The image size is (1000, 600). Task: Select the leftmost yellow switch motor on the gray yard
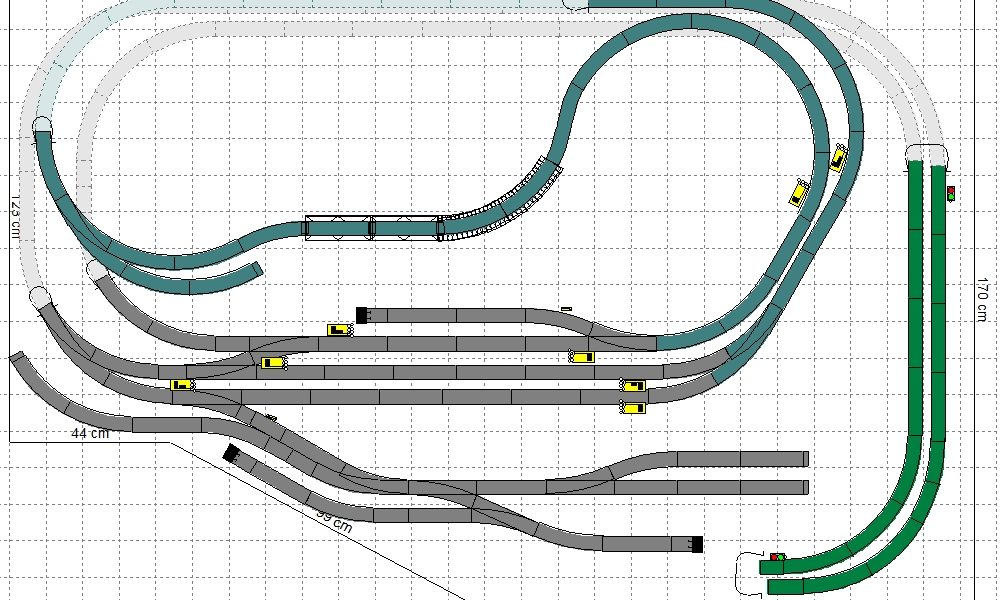click(x=181, y=384)
